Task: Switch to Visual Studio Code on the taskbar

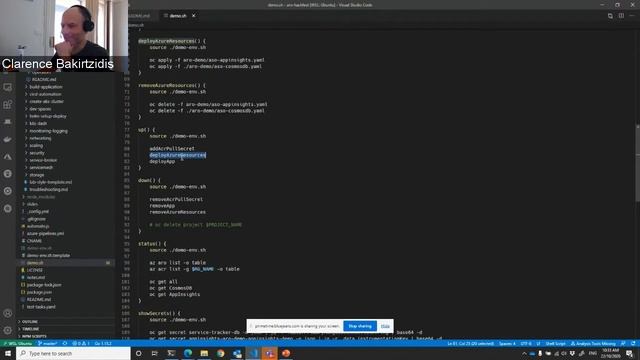Action: pos(253,353)
